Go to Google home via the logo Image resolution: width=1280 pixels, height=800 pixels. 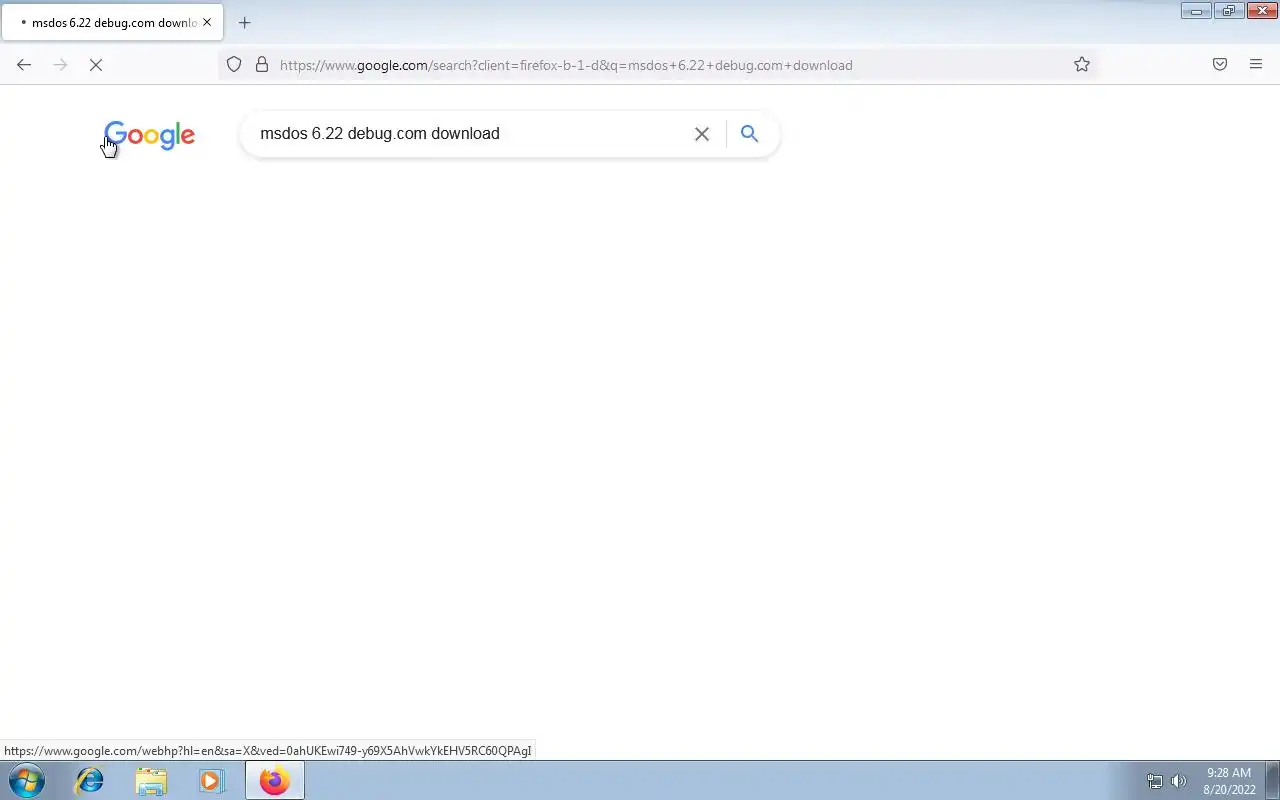pos(149,135)
